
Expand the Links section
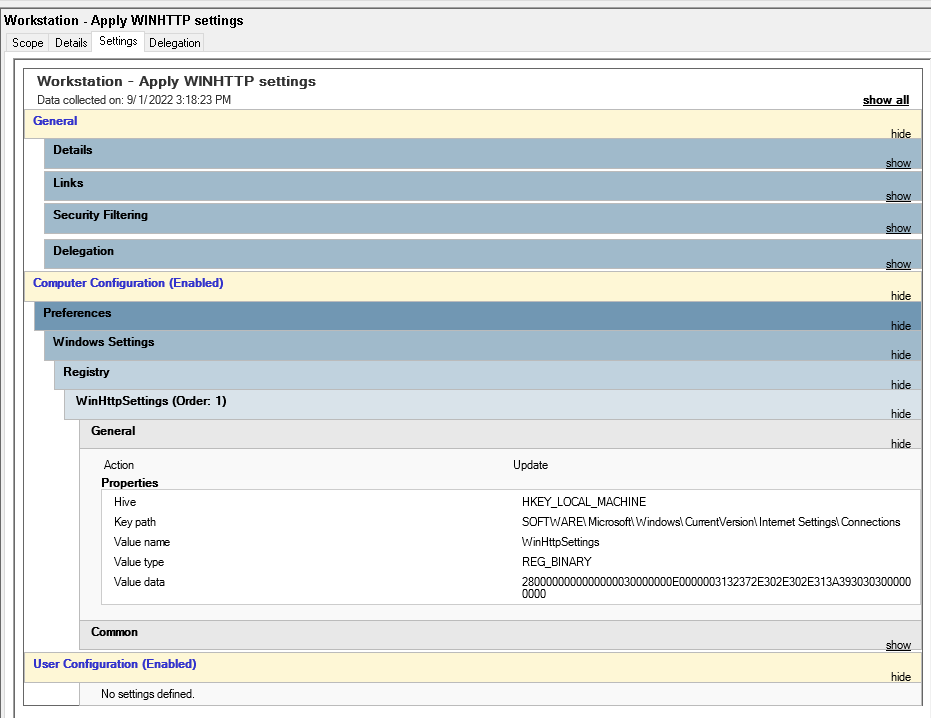point(897,195)
